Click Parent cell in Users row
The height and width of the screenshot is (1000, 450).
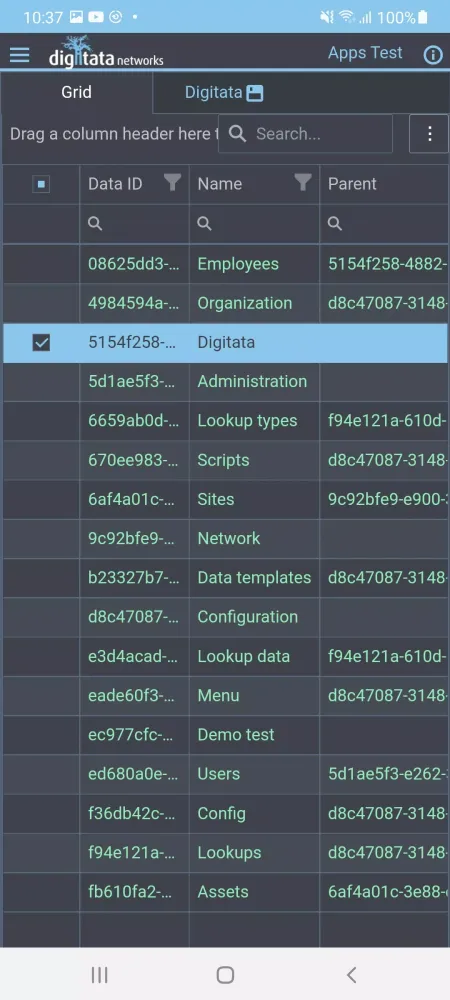(384, 774)
